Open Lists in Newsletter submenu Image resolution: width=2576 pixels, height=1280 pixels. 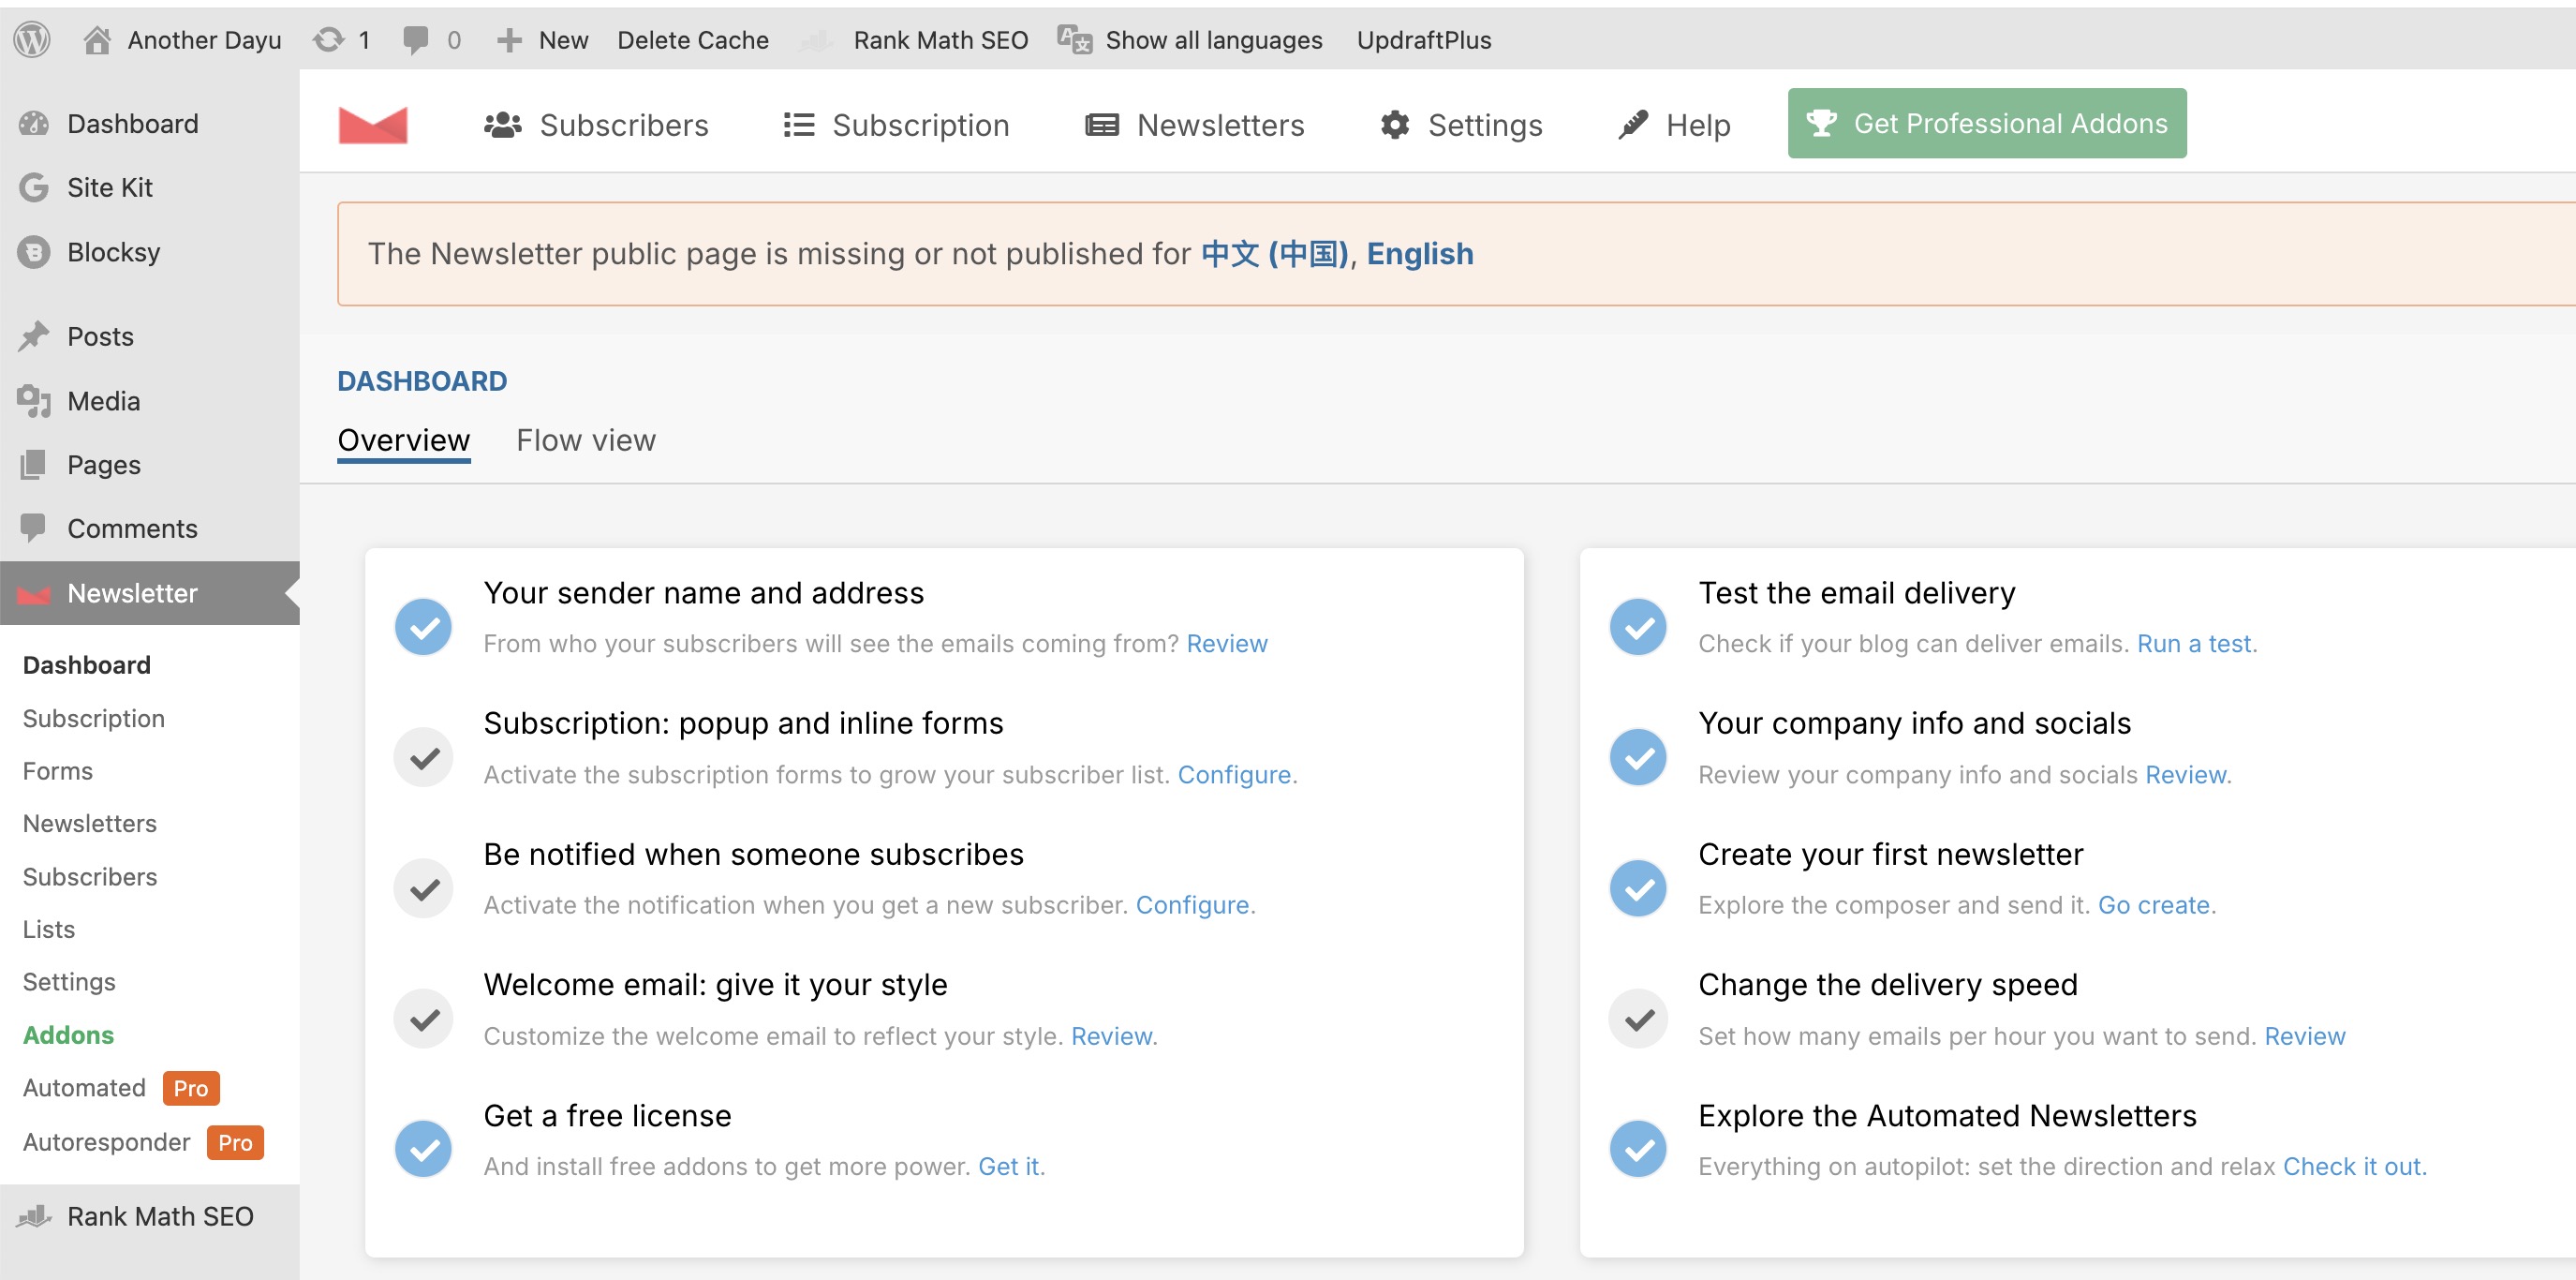pyautogui.click(x=49, y=929)
